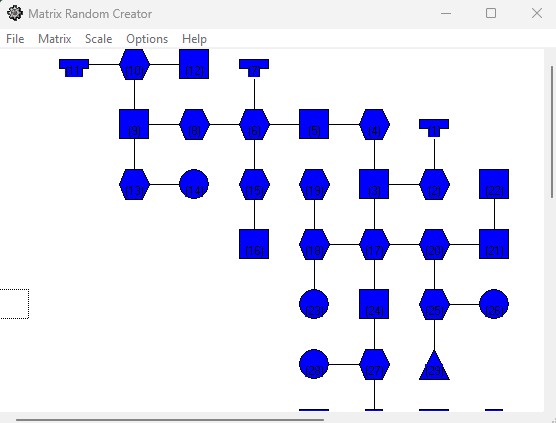This screenshot has width=556, height=423.
Task: Click the vertical scrollbar thumb
Action: (552, 132)
